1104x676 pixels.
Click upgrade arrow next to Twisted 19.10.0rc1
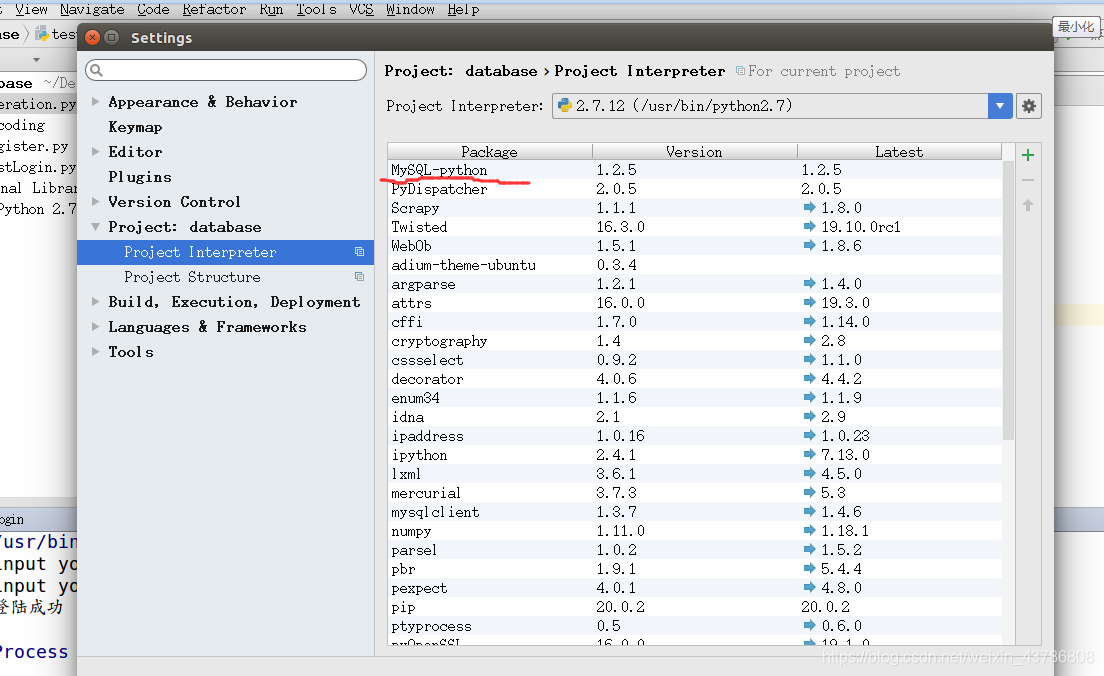[811, 226]
